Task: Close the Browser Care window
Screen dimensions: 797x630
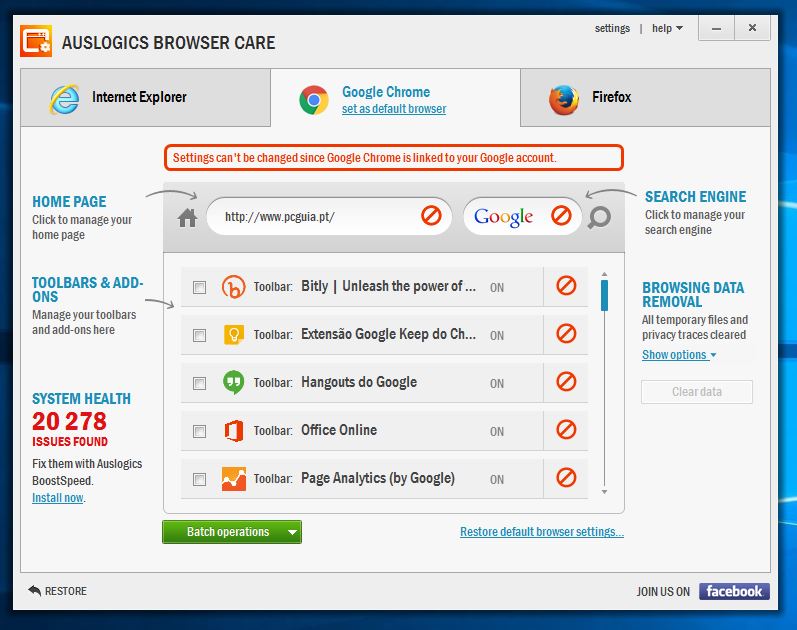Action: pos(752,28)
